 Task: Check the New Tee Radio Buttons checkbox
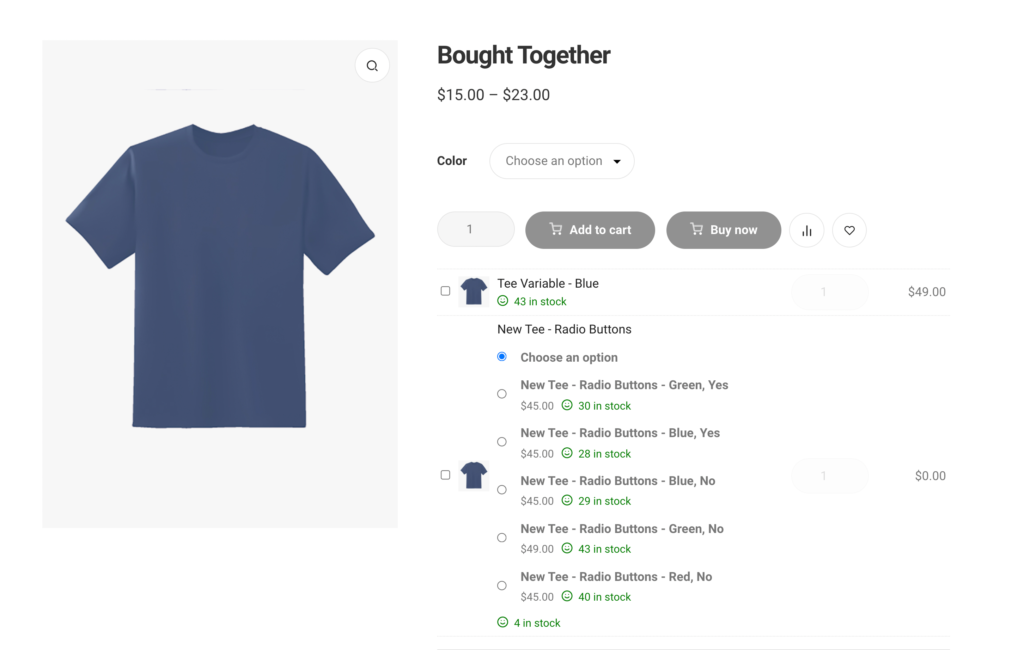(446, 475)
